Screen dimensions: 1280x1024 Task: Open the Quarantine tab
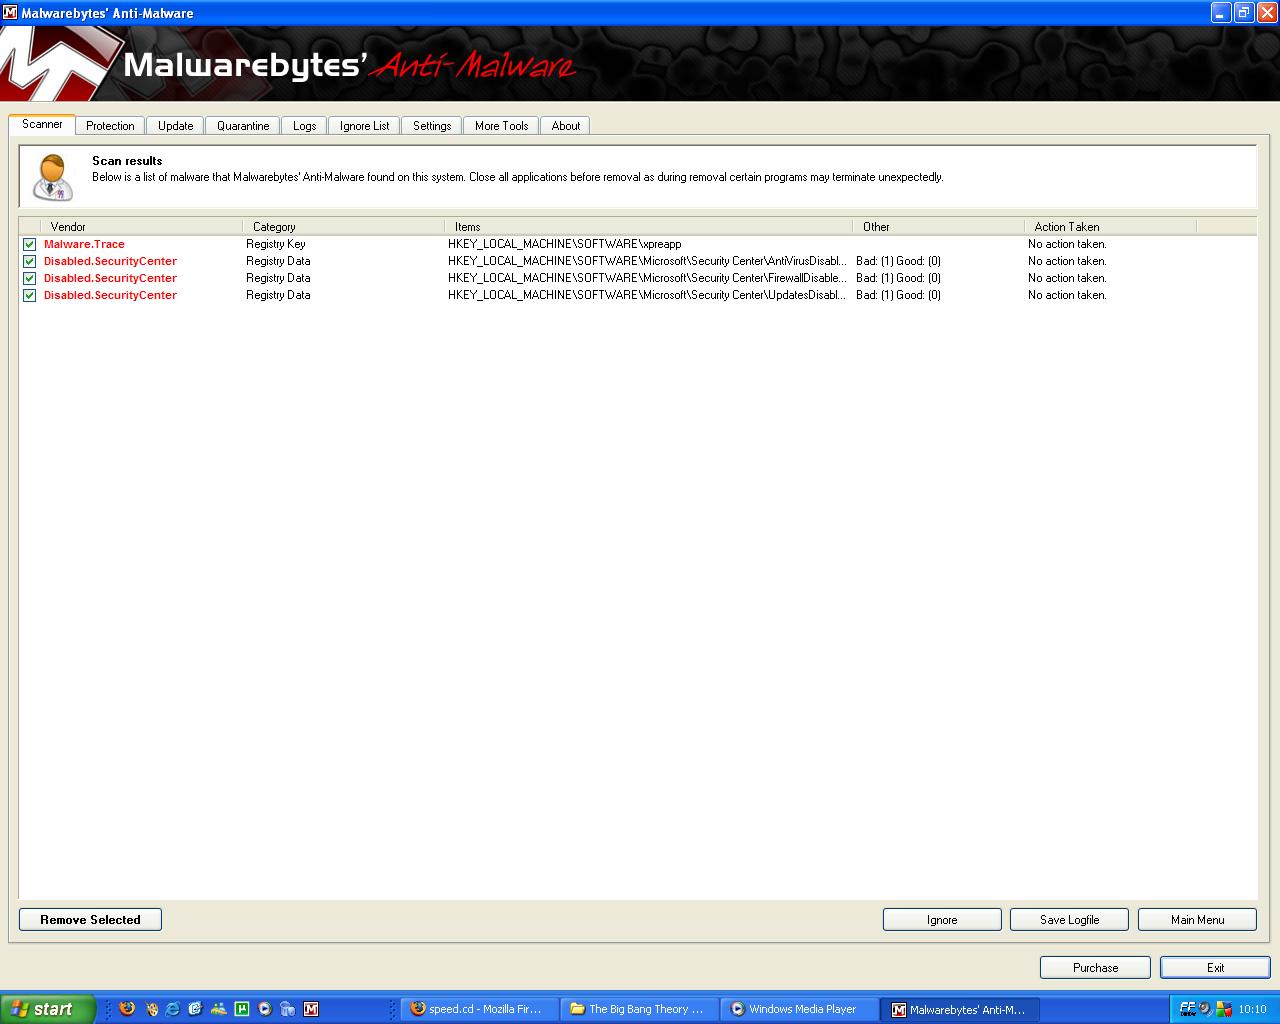243,126
